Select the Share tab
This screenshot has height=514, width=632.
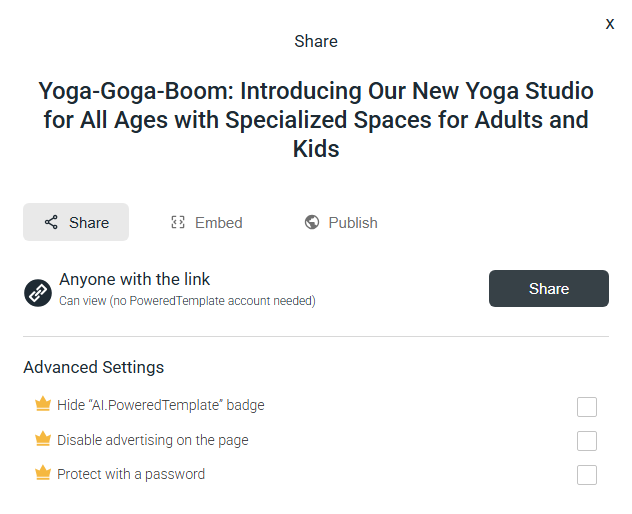pos(76,222)
